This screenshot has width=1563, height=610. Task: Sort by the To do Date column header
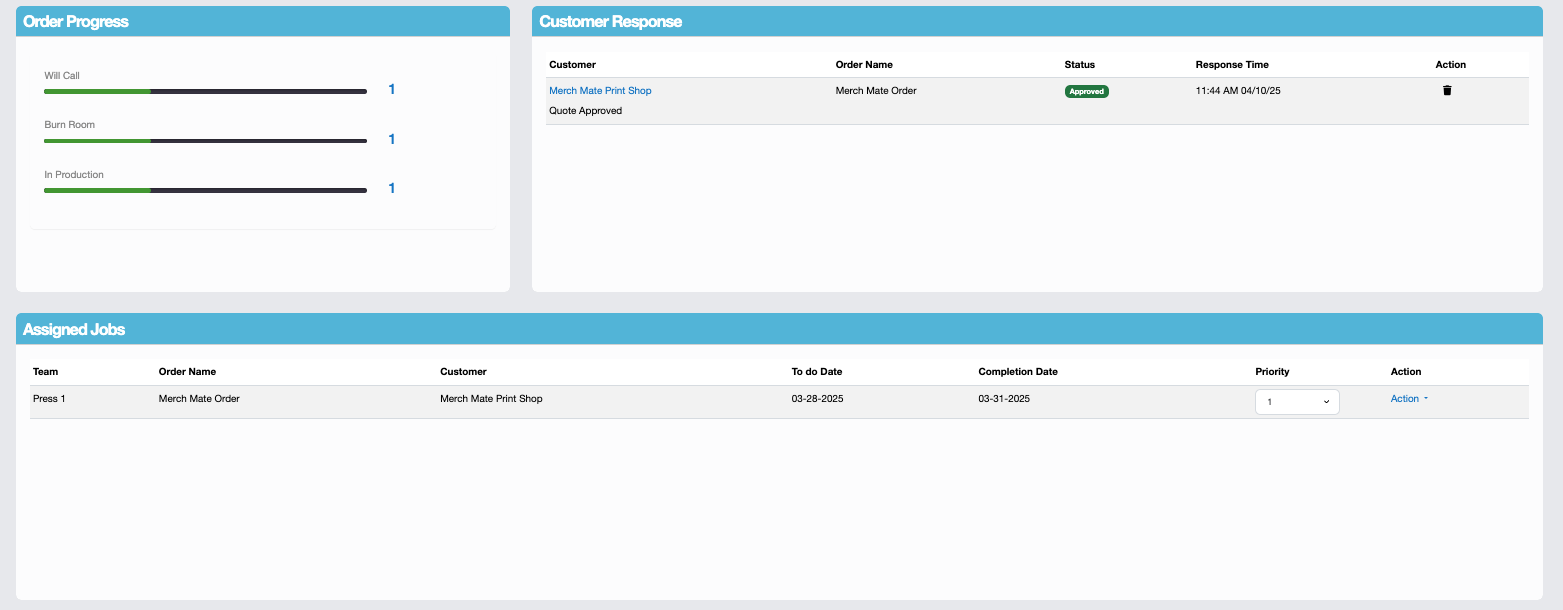click(816, 372)
